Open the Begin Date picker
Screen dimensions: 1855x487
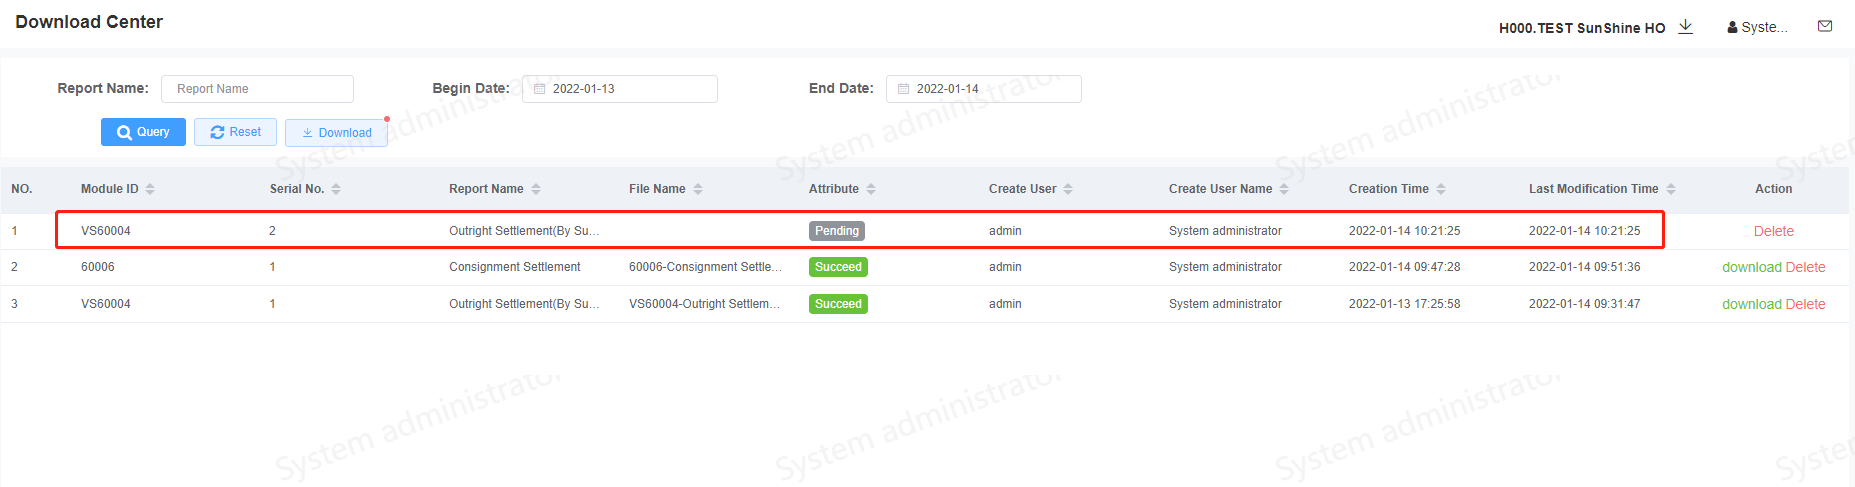pos(619,89)
